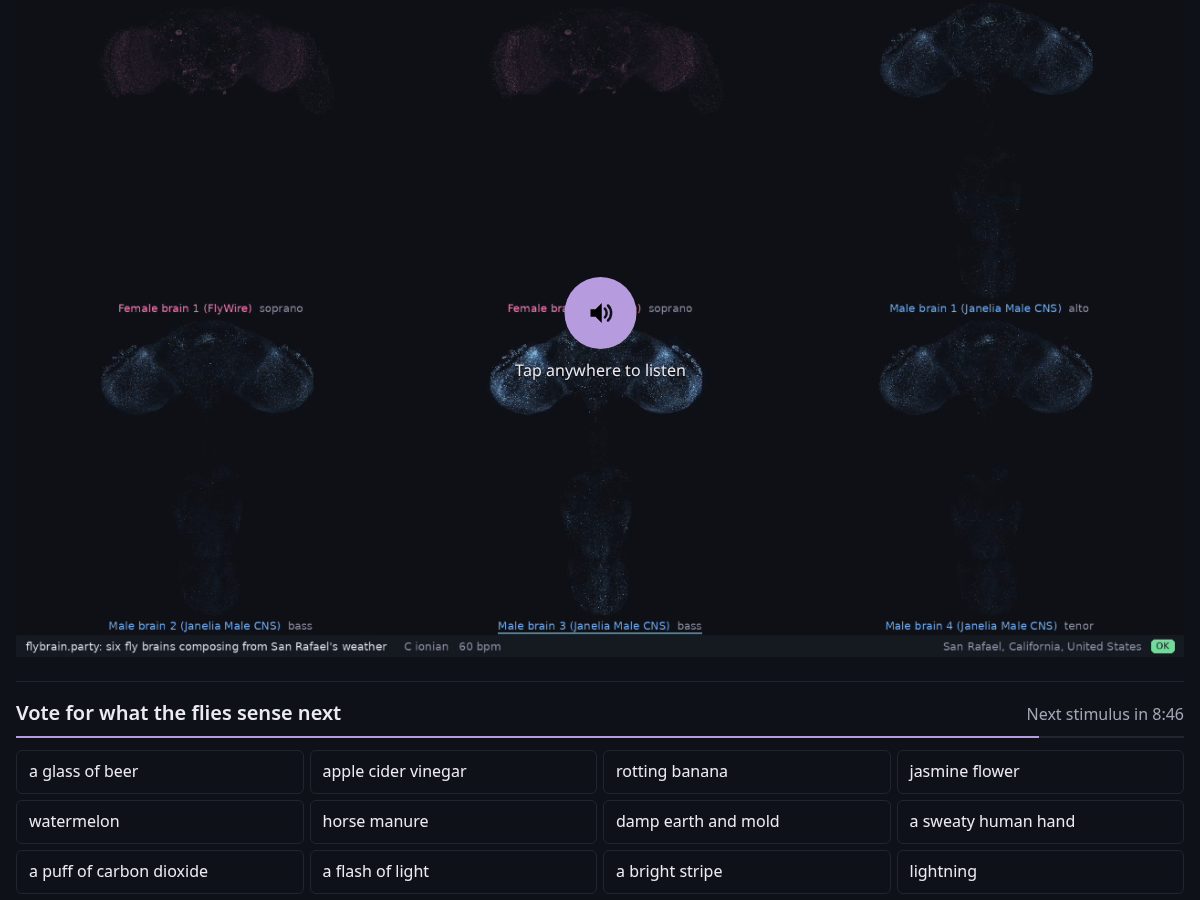
Task: Select the Male brain 2 bass brain visualization
Action: tap(208, 468)
